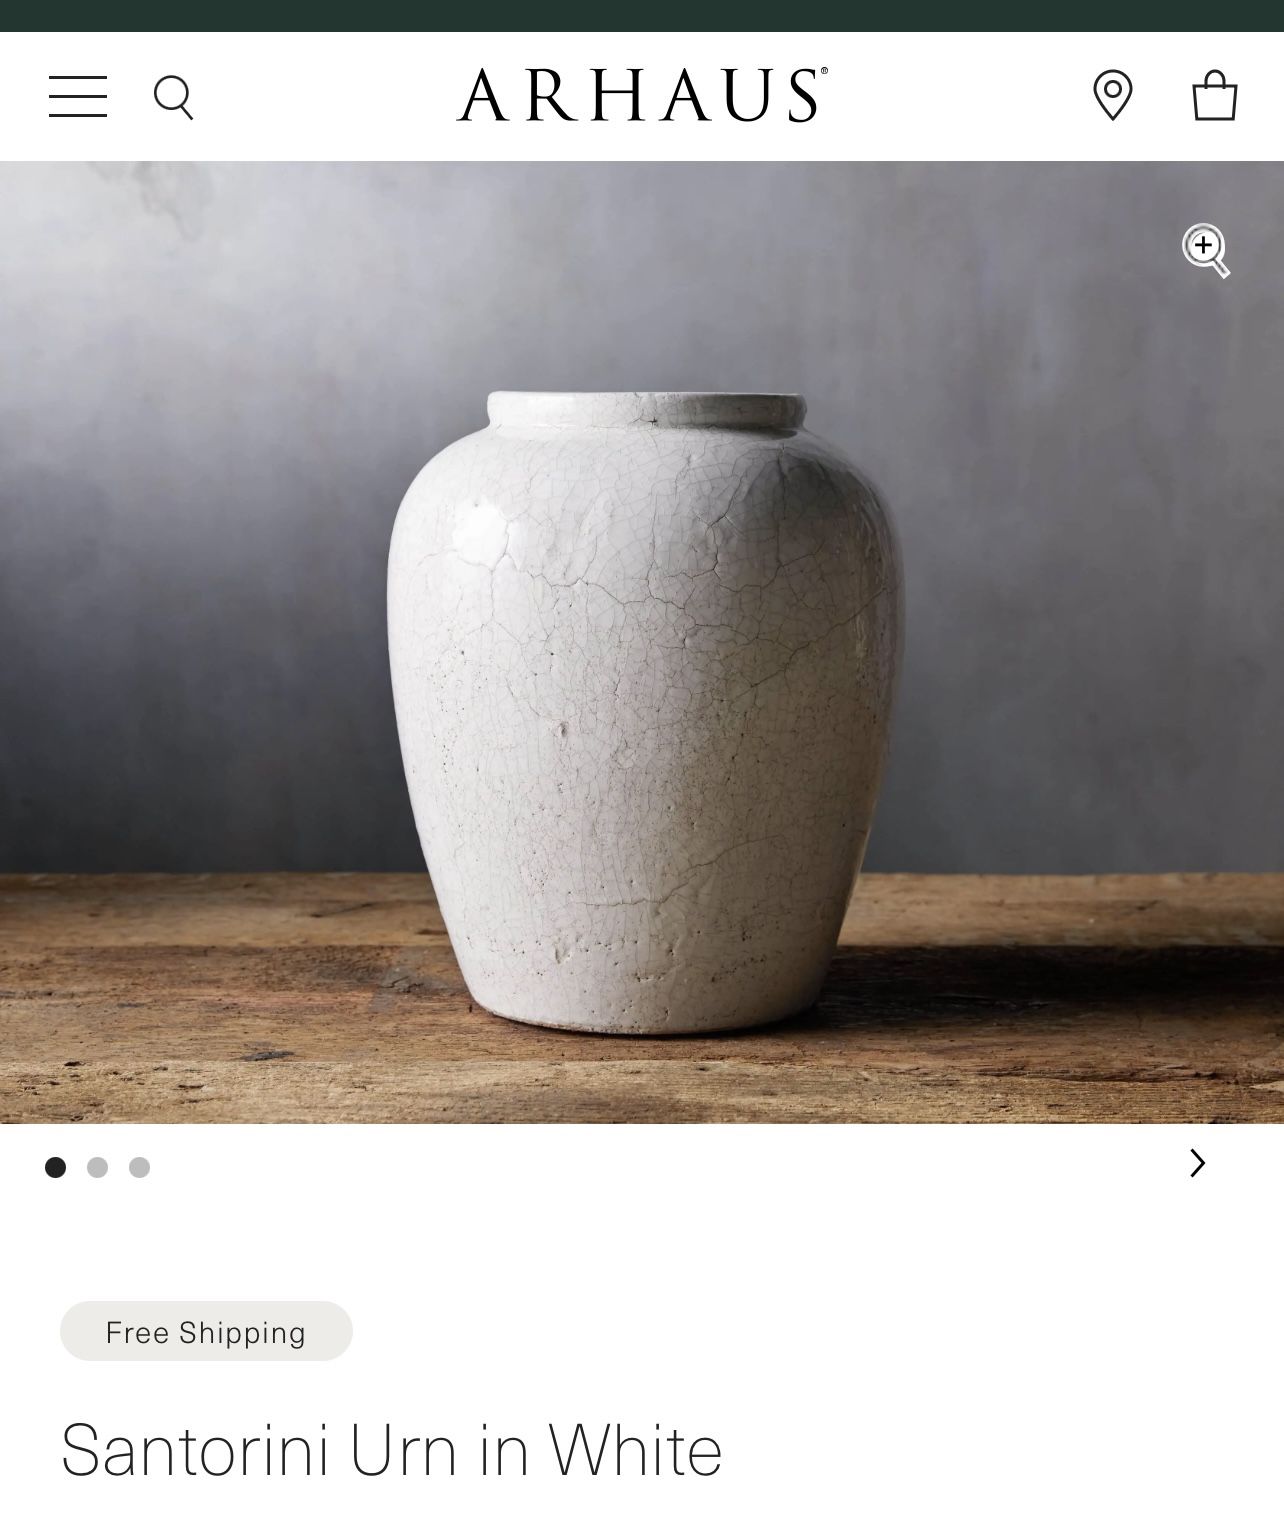Go to the Arhaus logo homepage

point(642,95)
